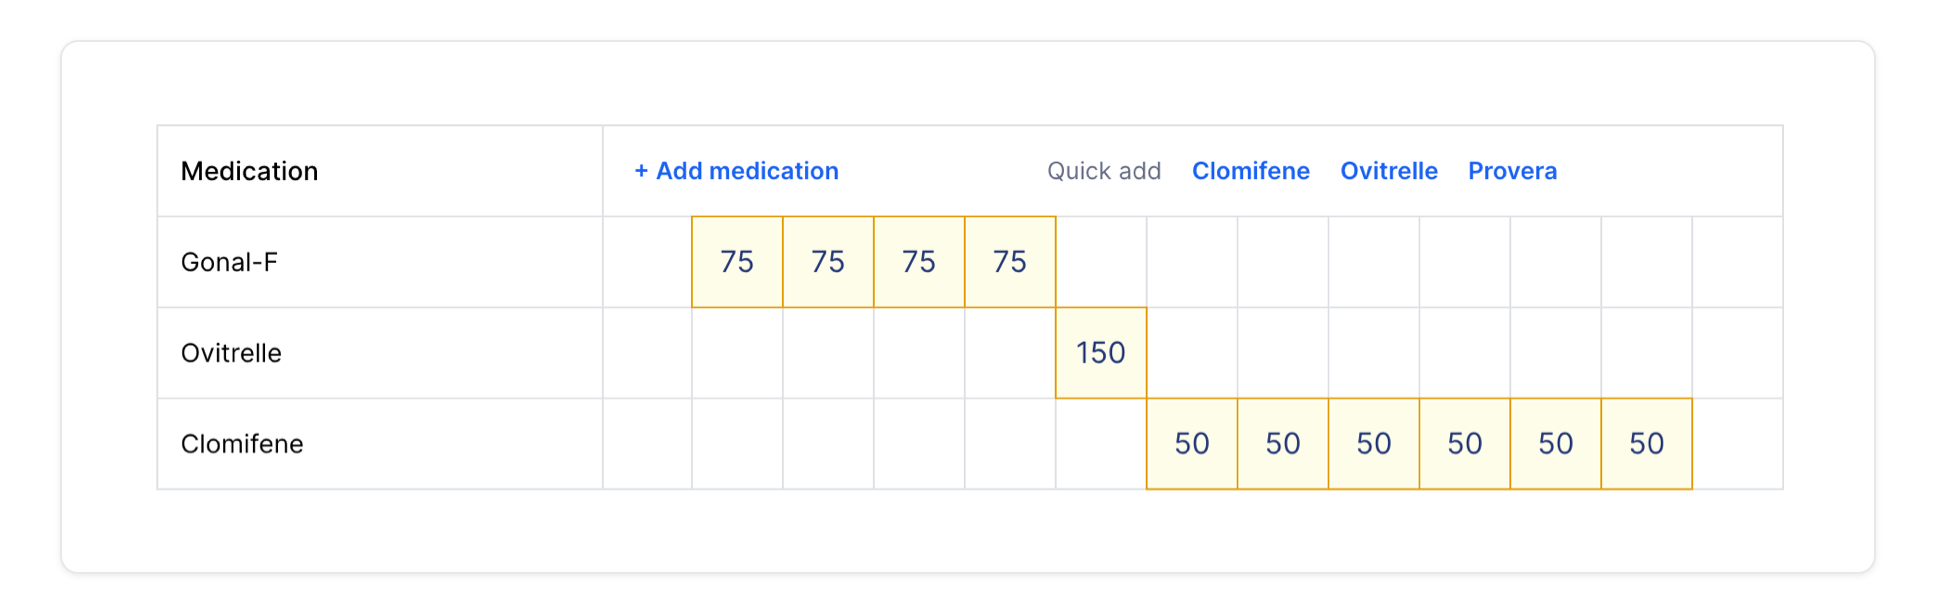This screenshot has height=616, width=1948.
Task: Open the 150 dose cell for Ovitrelle
Action: click(x=1101, y=353)
